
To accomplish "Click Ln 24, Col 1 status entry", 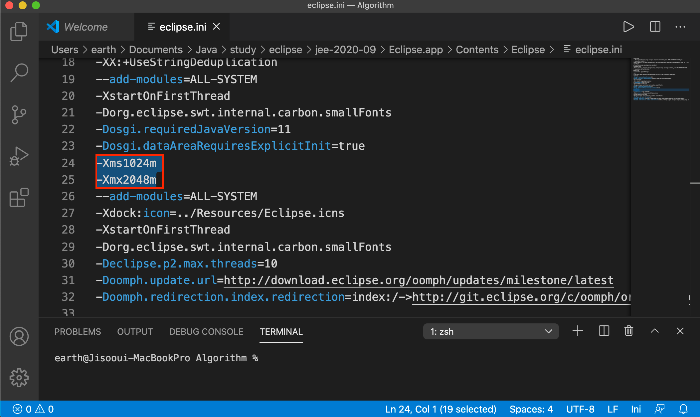I will 441,409.
